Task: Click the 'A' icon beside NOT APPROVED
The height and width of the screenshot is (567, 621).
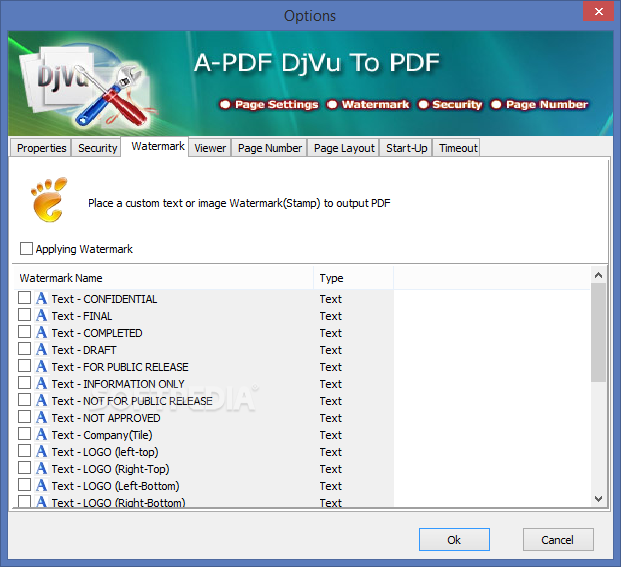Action: click(x=42, y=417)
